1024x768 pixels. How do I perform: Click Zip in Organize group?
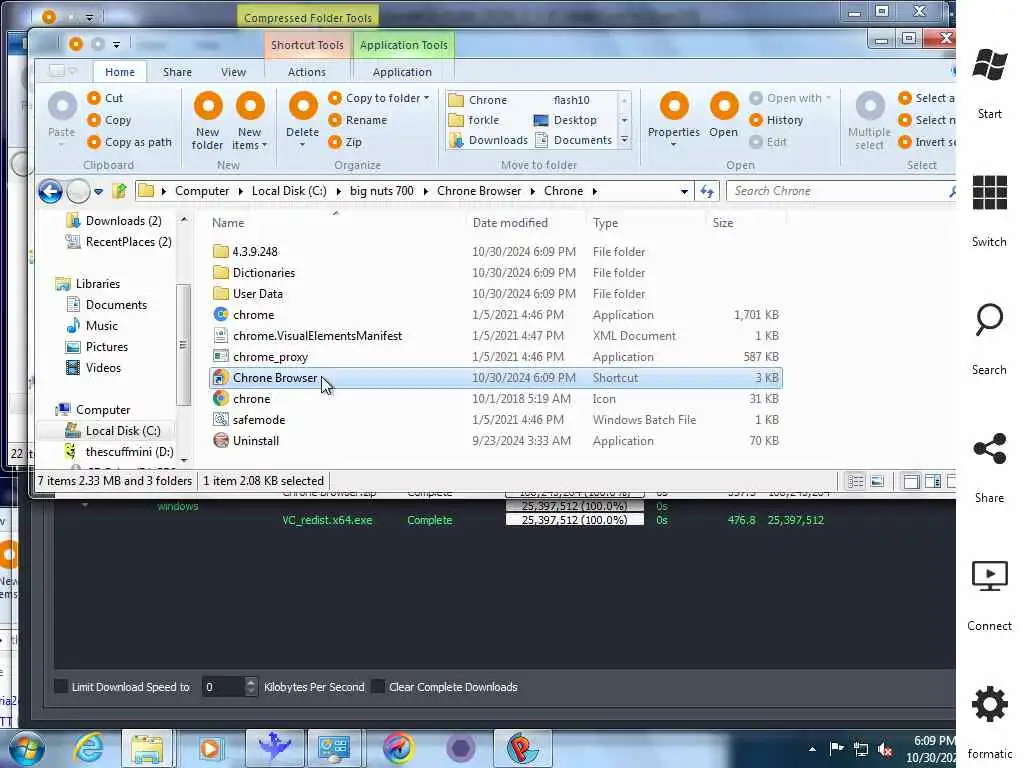tap(345, 142)
